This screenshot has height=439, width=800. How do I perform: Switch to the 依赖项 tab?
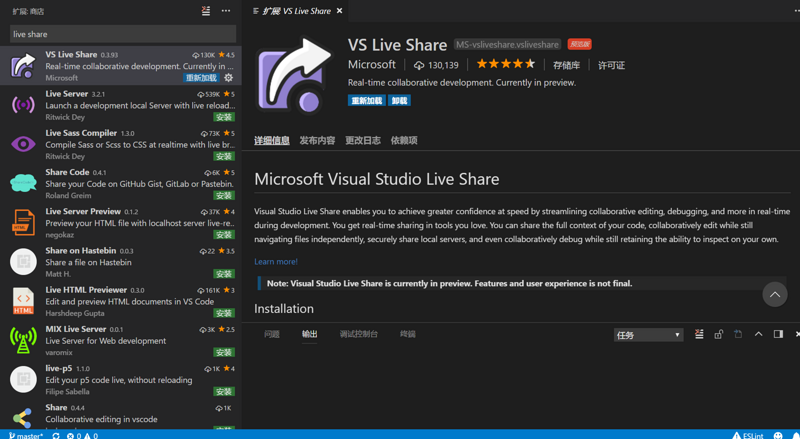pos(404,140)
